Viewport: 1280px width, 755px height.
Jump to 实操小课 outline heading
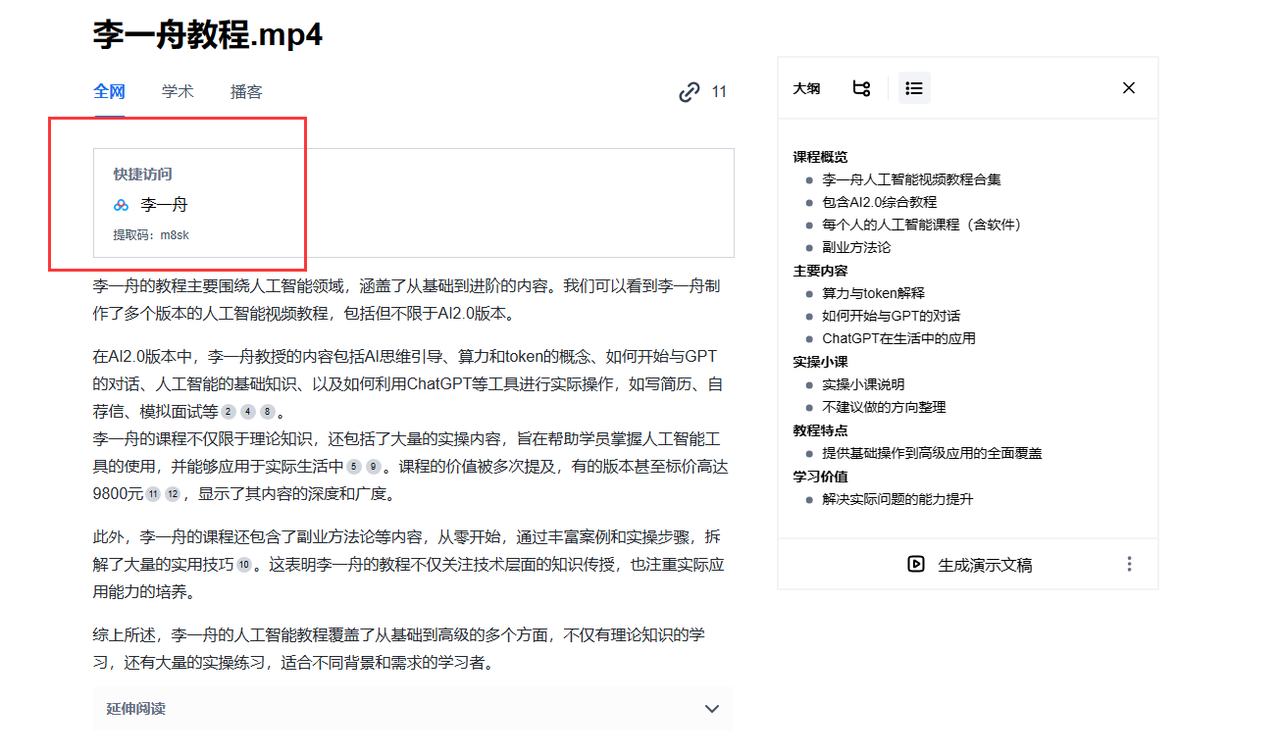[x=820, y=362]
